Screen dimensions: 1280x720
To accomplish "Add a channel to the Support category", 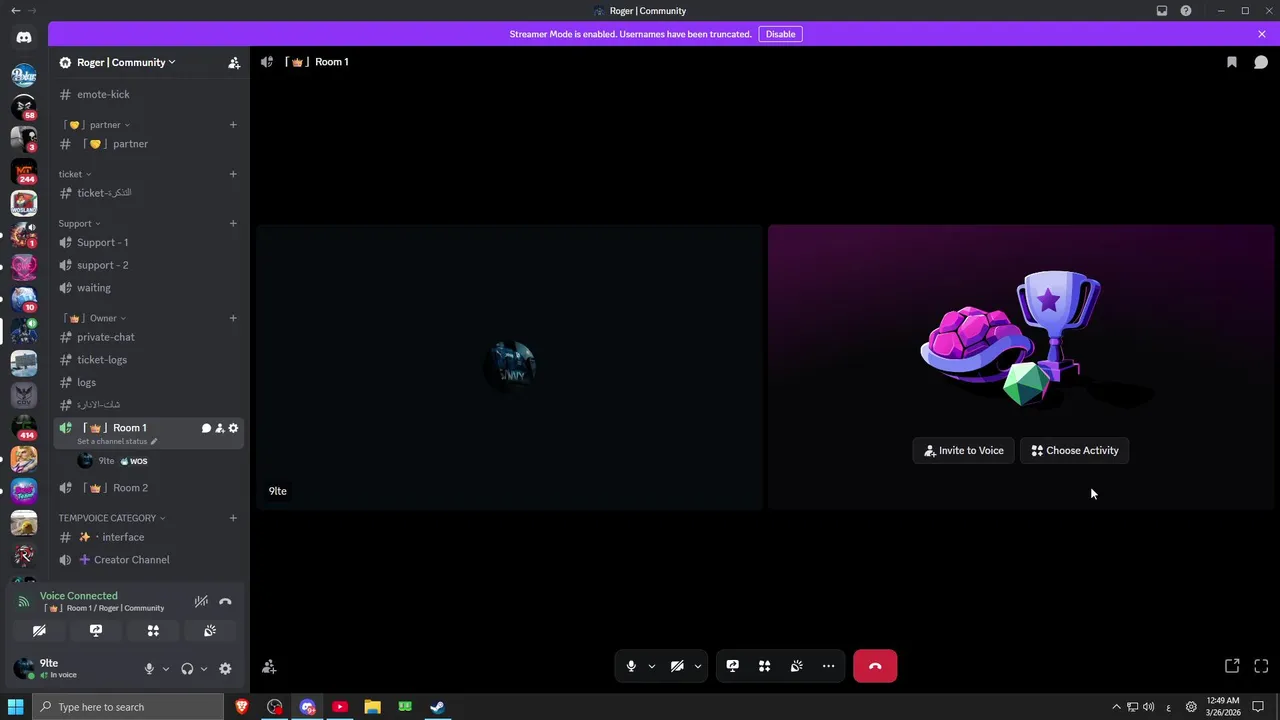I will coord(233,223).
